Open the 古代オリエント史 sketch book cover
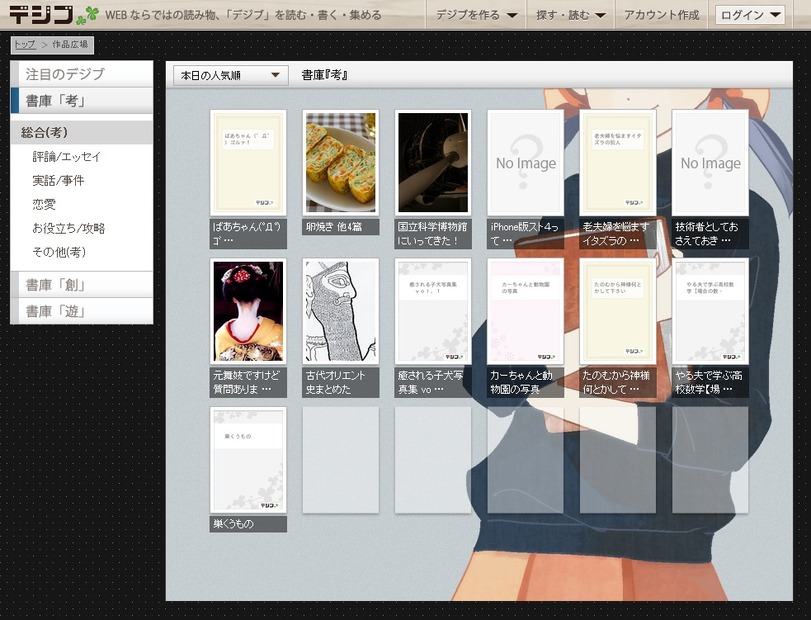The height and width of the screenshot is (620, 811). (340, 311)
